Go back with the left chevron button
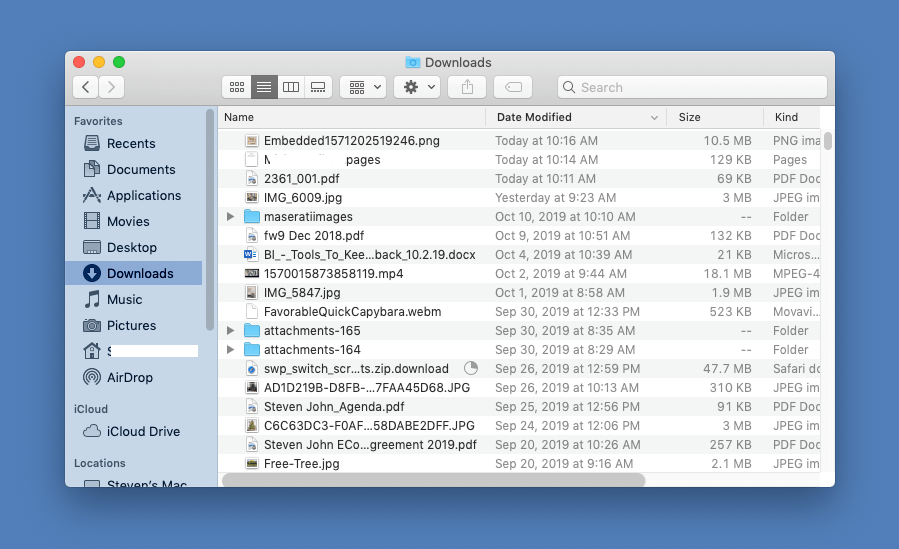Screen dimensions: 899x549 (85, 87)
